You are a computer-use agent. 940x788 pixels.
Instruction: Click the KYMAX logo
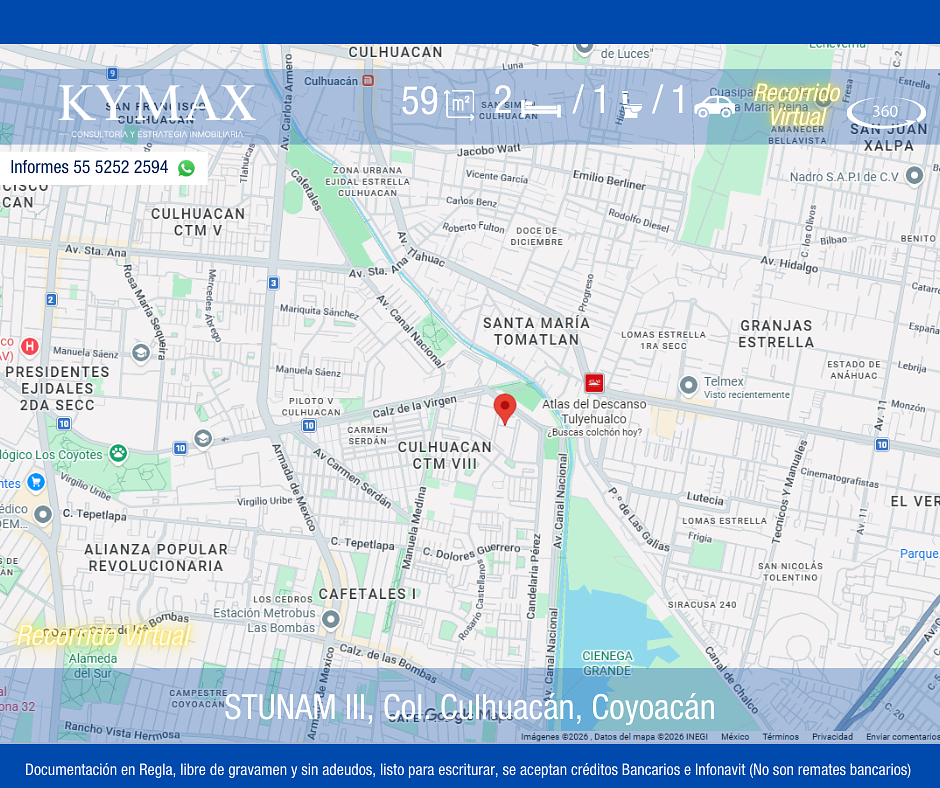click(x=157, y=105)
